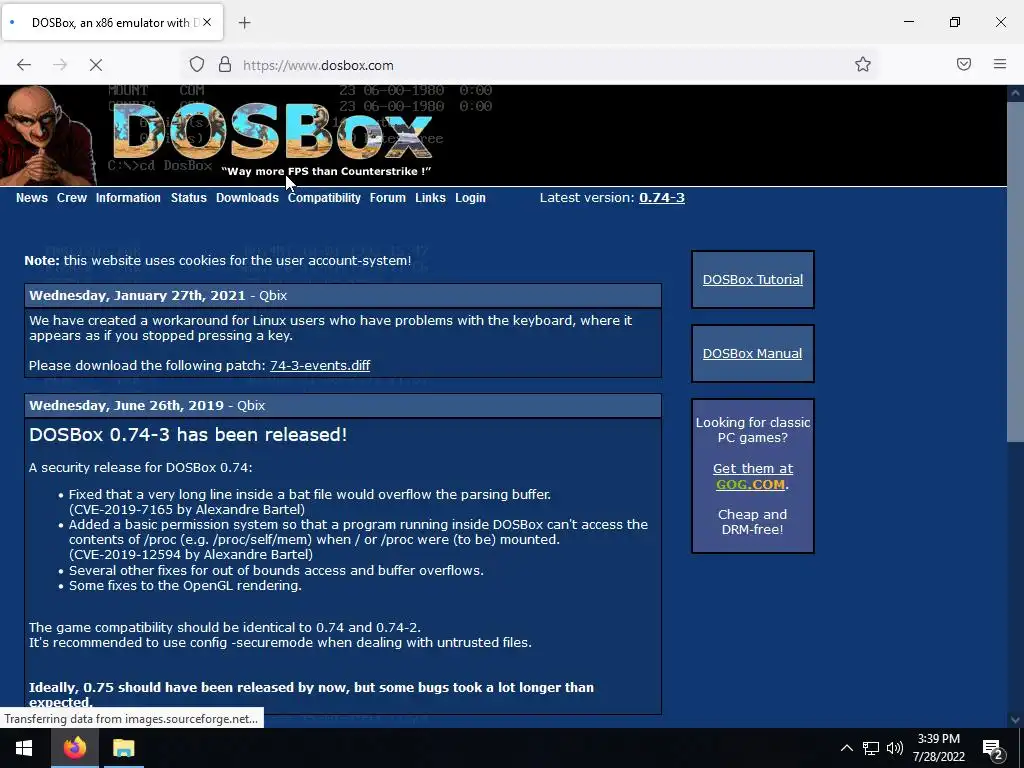Open the tracking protection shield icon
The image size is (1024, 768).
pos(197,65)
